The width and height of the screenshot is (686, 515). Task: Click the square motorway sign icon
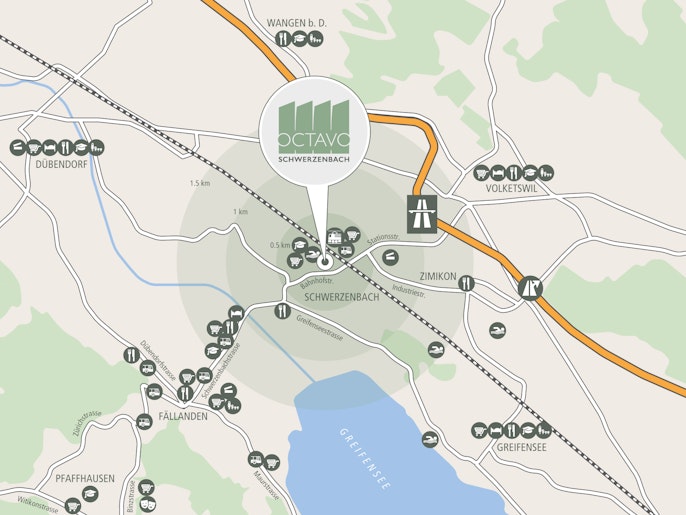click(x=422, y=214)
